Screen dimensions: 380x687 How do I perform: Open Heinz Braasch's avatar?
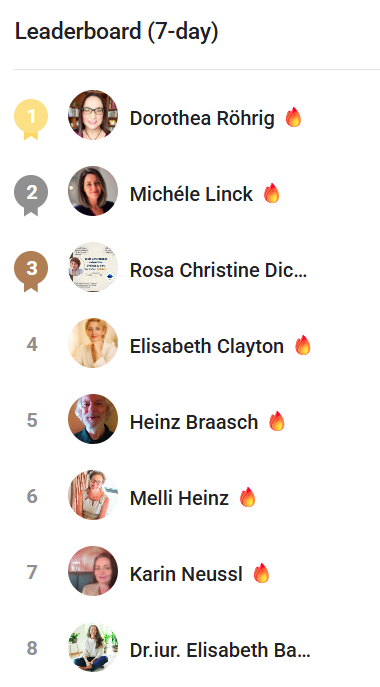93,419
